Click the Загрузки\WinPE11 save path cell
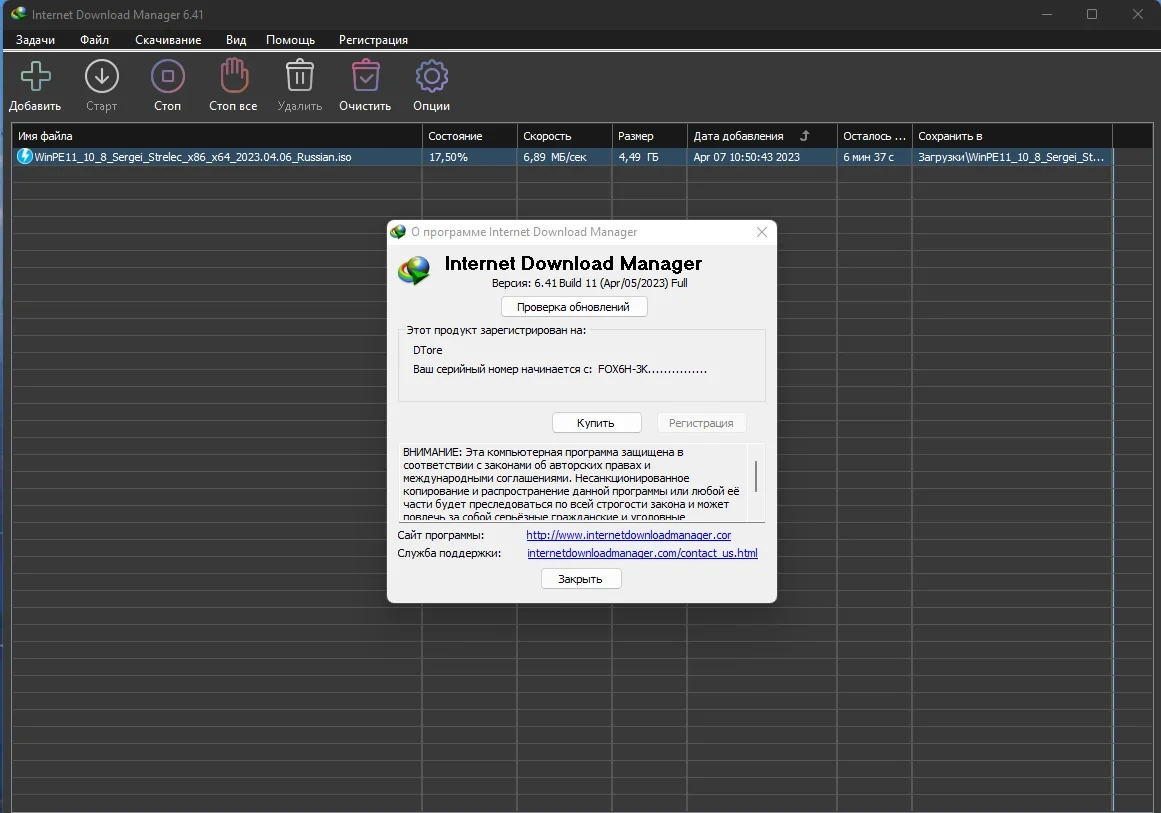Viewport: 1161px width, 813px height. (1011, 157)
